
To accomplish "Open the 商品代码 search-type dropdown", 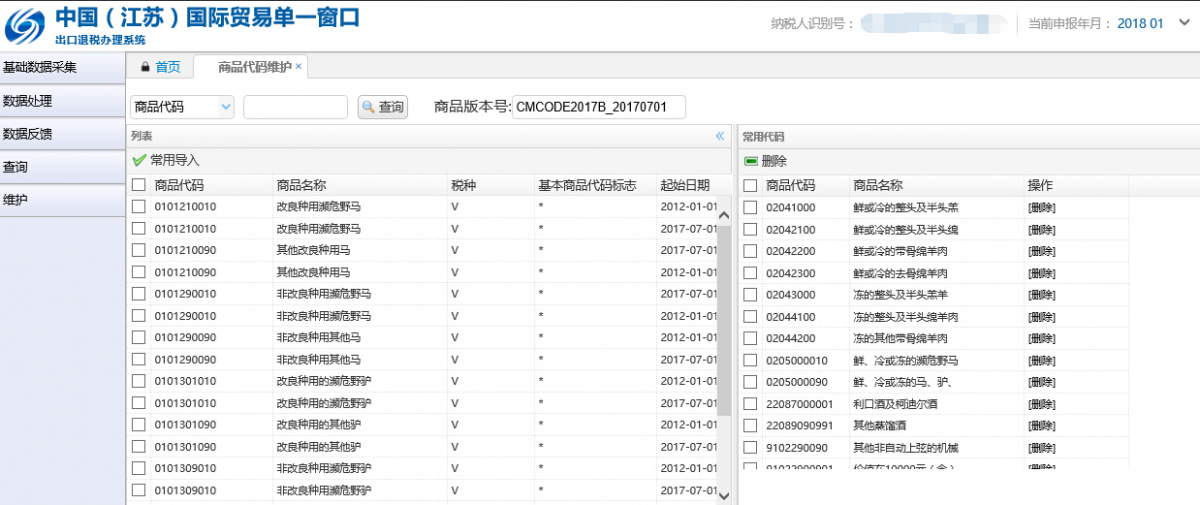I will [x=225, y=107].
